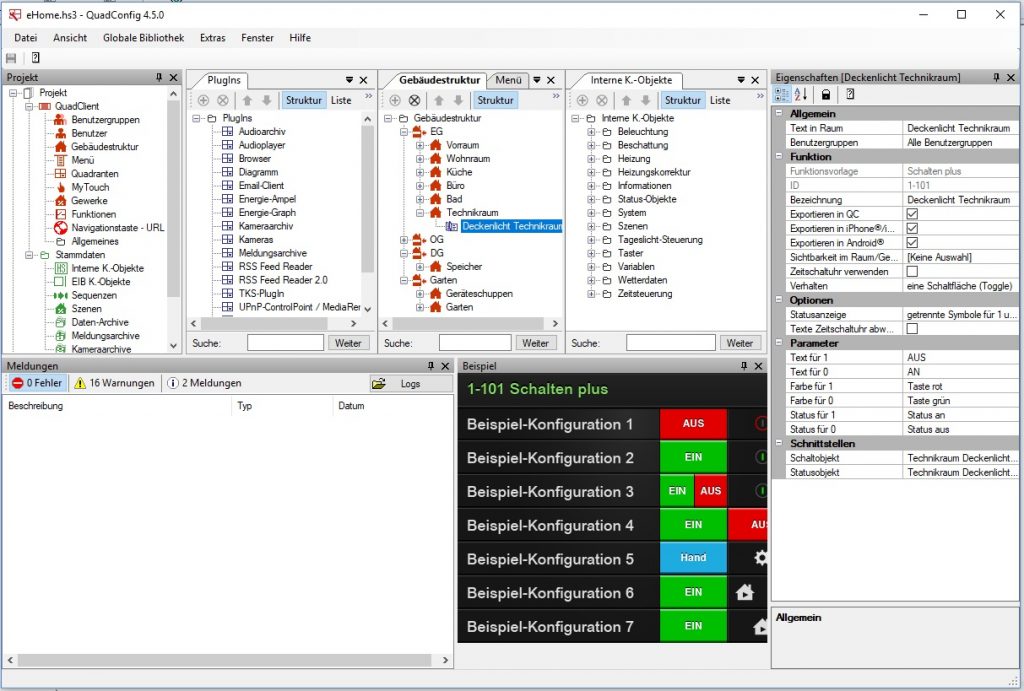Image resolution: width=1024 pixels, height=691 pixels.
Task: Click horizontal scrollbar in Meldungen panel
Action: coord(225,660)
